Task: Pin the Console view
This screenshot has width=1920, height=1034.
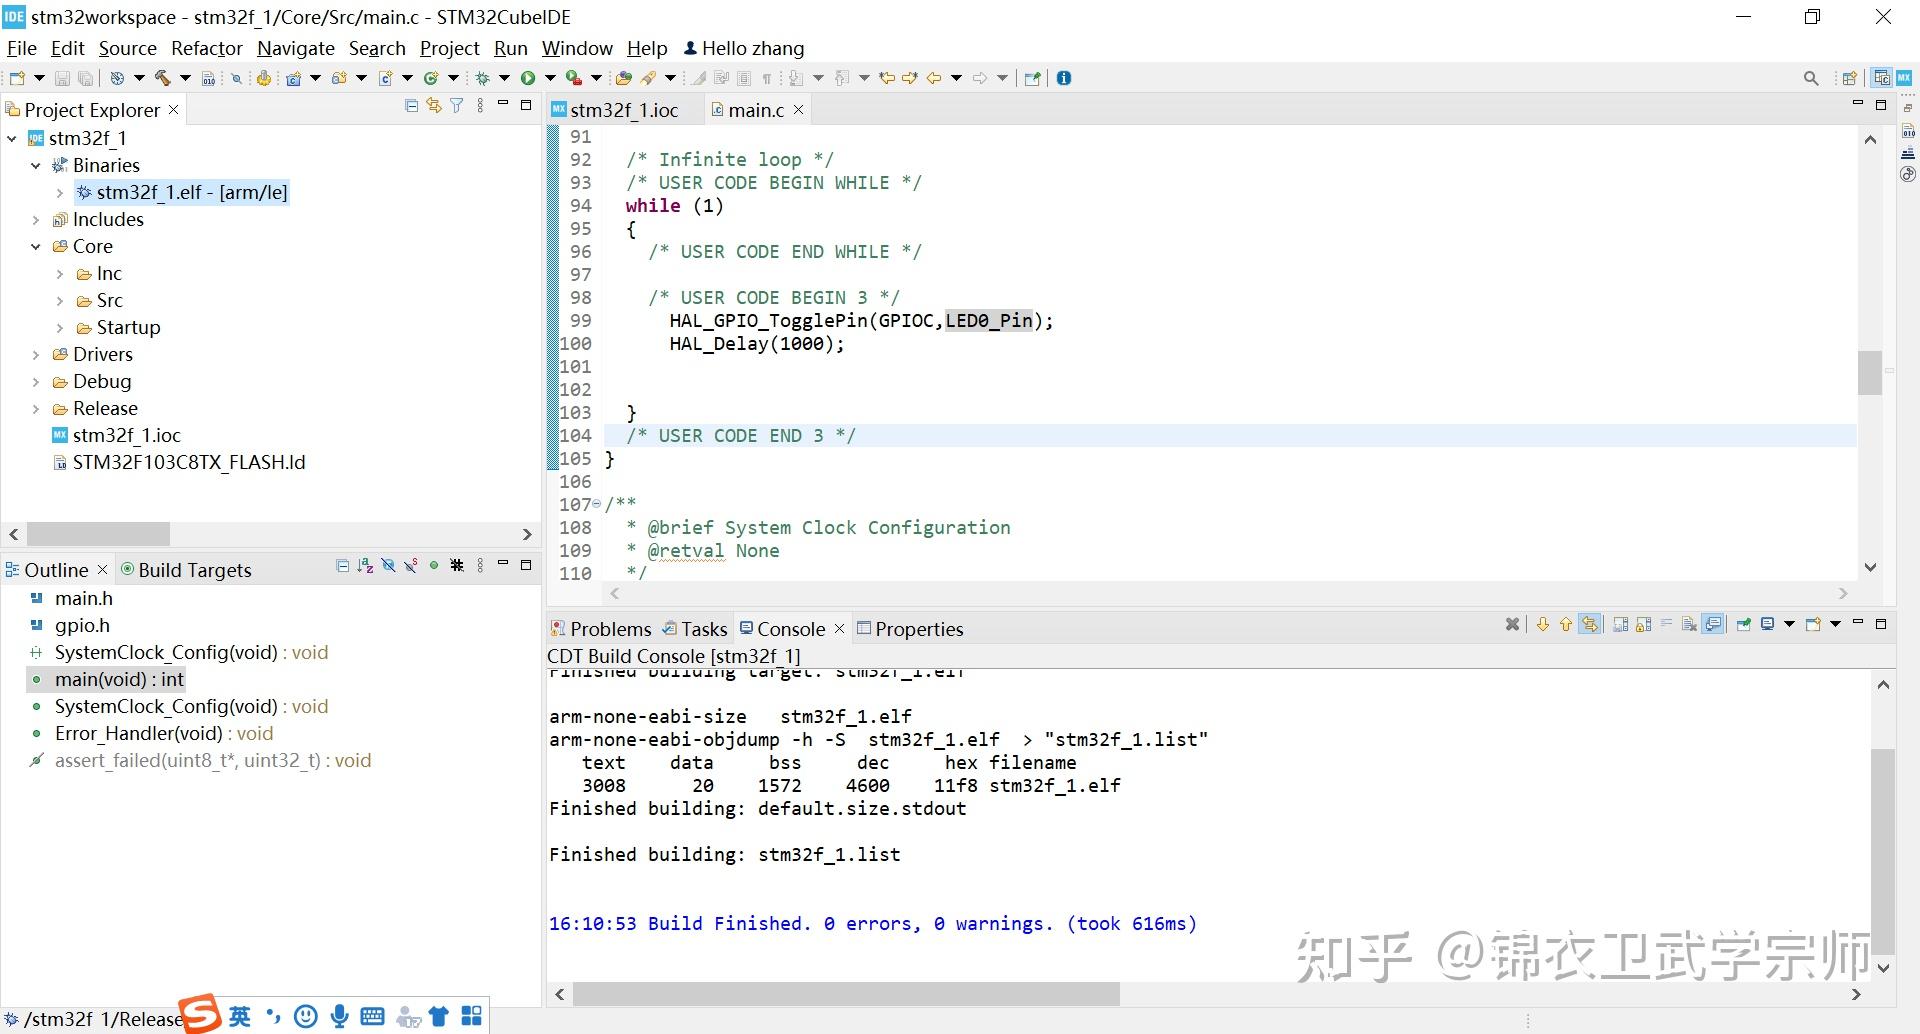Action: click(x=1743, y=624)
